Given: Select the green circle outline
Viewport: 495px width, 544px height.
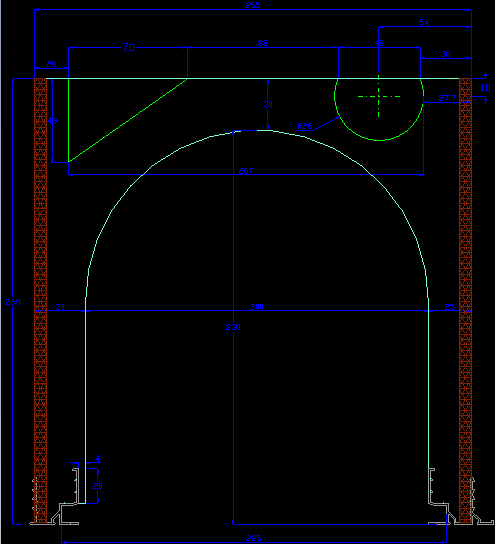Looking at the screenshot, I should [379, 109].
